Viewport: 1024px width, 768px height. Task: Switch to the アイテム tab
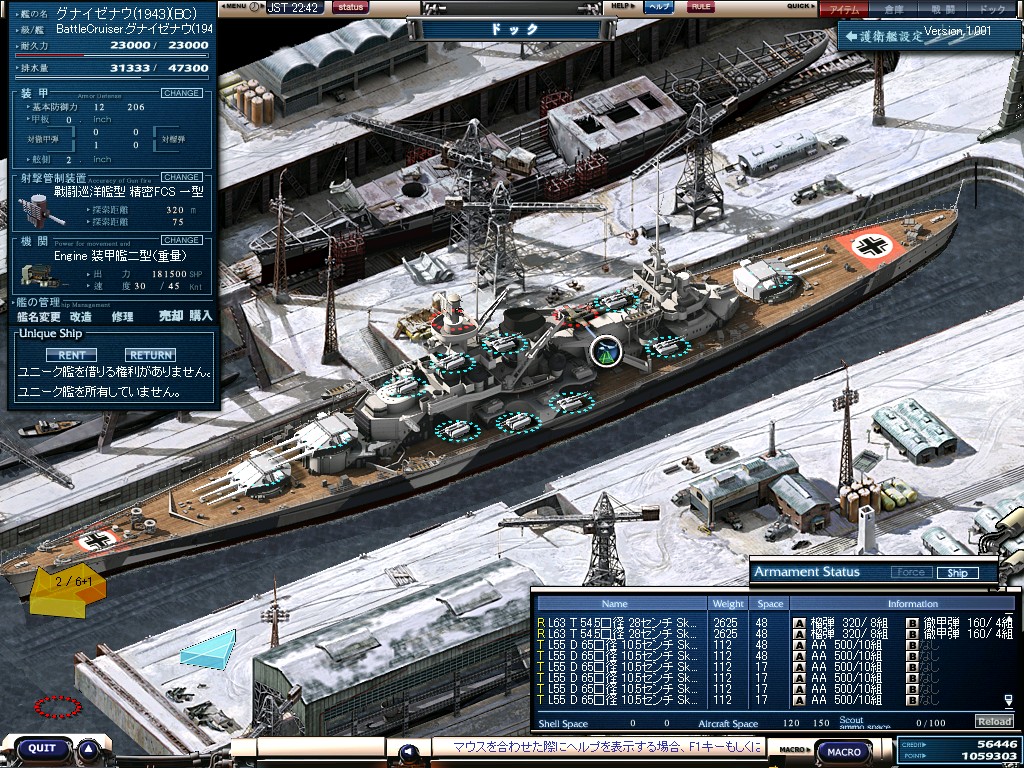coord(844,9)
